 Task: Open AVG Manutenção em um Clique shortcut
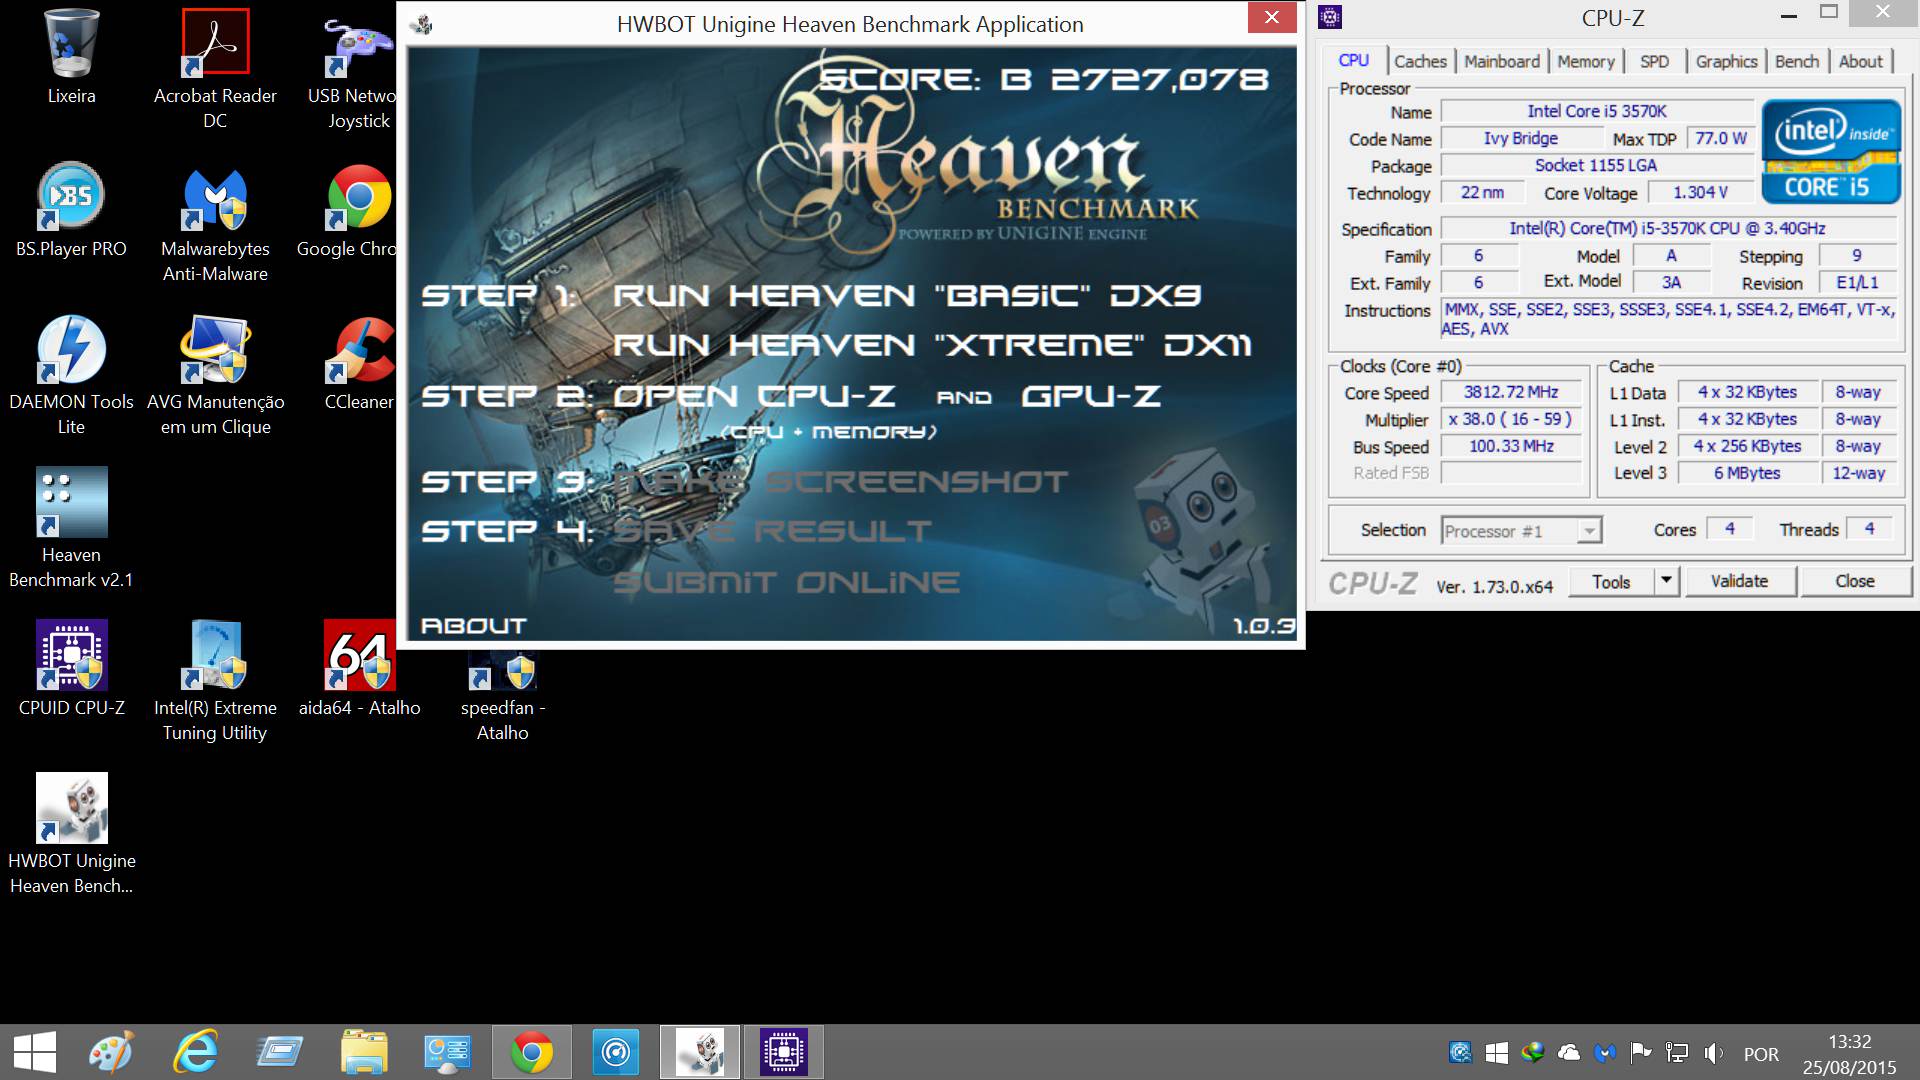215,375
